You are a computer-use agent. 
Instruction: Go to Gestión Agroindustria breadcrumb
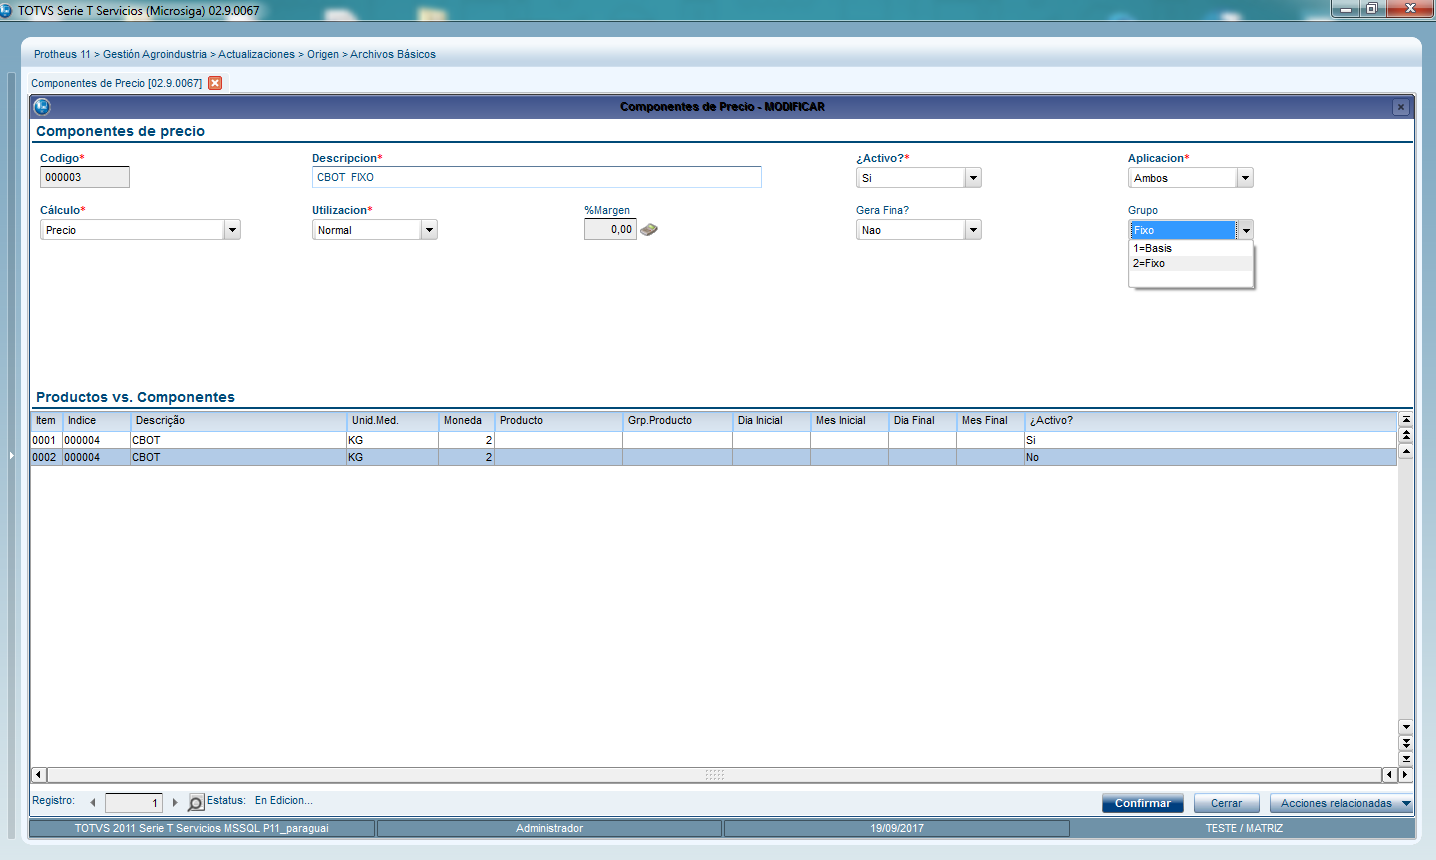(x=155, y=54)
